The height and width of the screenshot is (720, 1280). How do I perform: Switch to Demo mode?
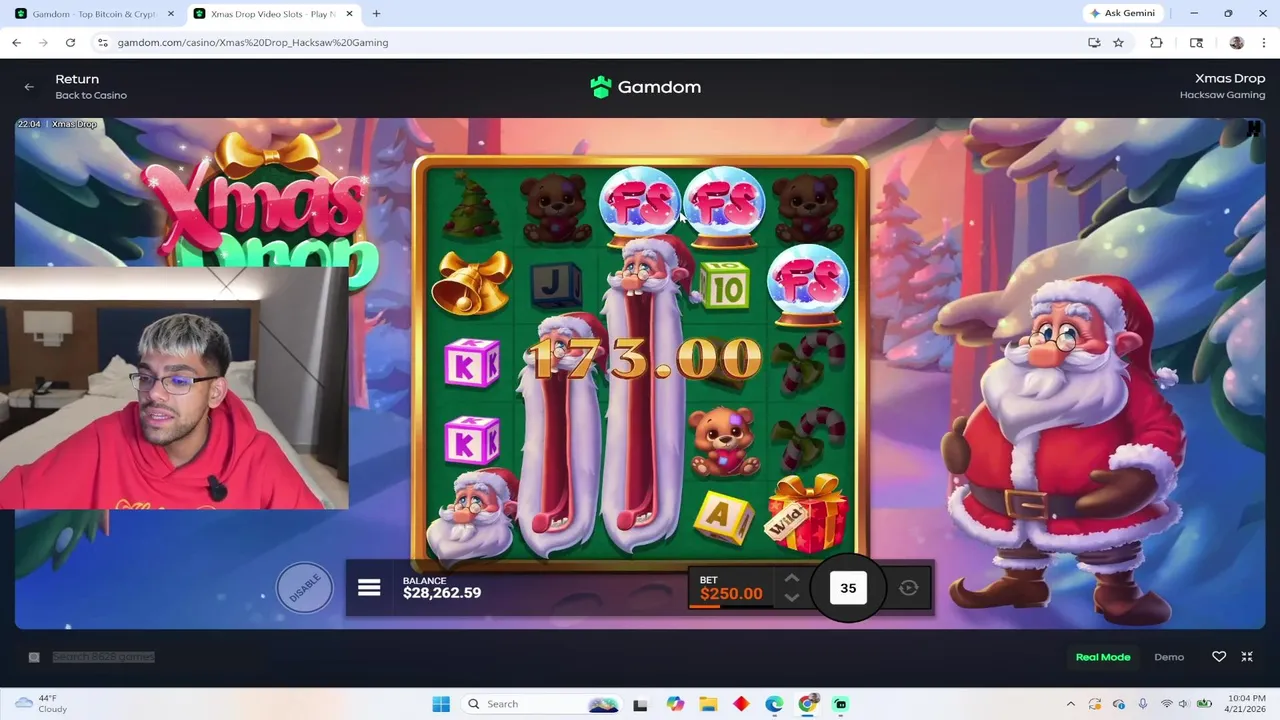point(1169,657)
